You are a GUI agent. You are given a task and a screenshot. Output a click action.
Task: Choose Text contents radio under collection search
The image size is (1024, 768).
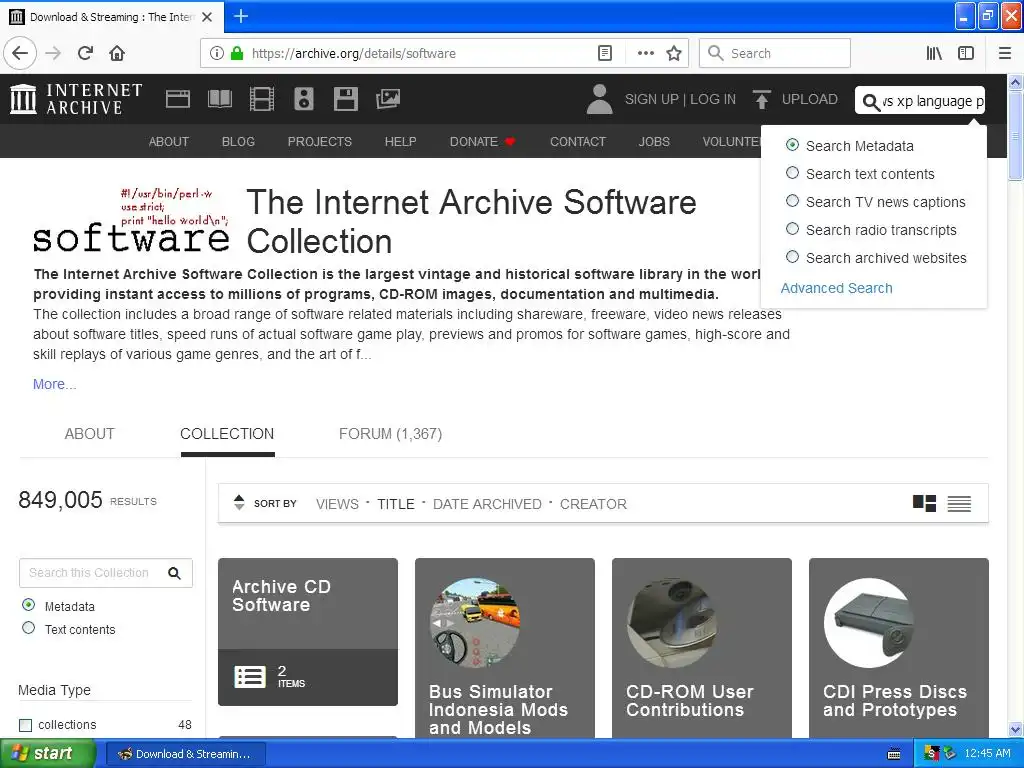click(x=29, y=628)
